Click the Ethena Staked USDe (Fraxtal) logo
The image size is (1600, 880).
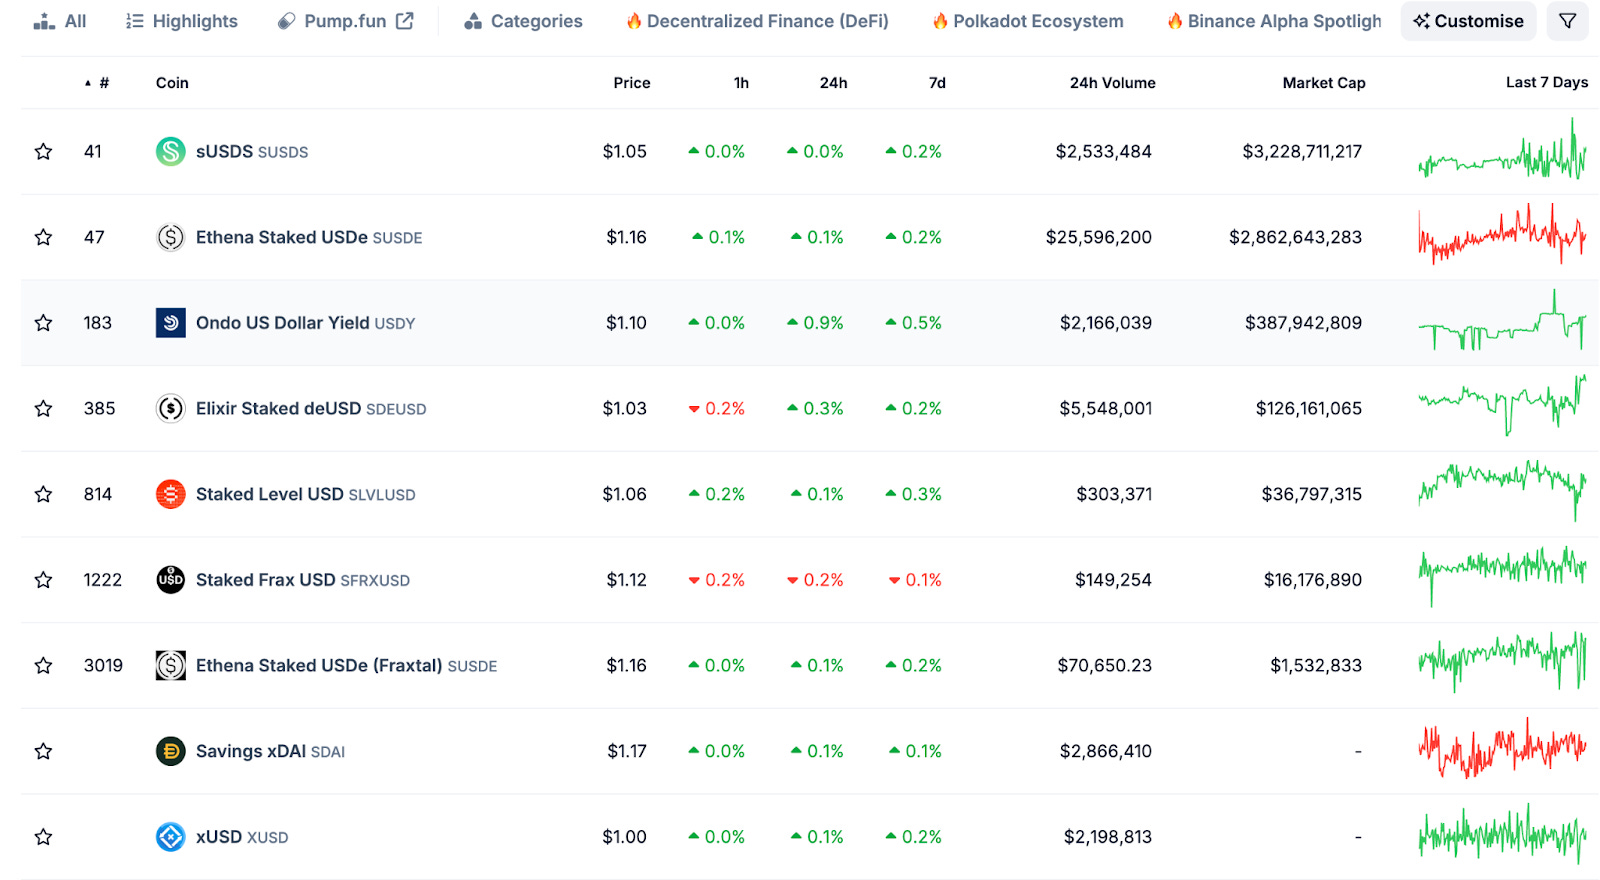[171, 666]
